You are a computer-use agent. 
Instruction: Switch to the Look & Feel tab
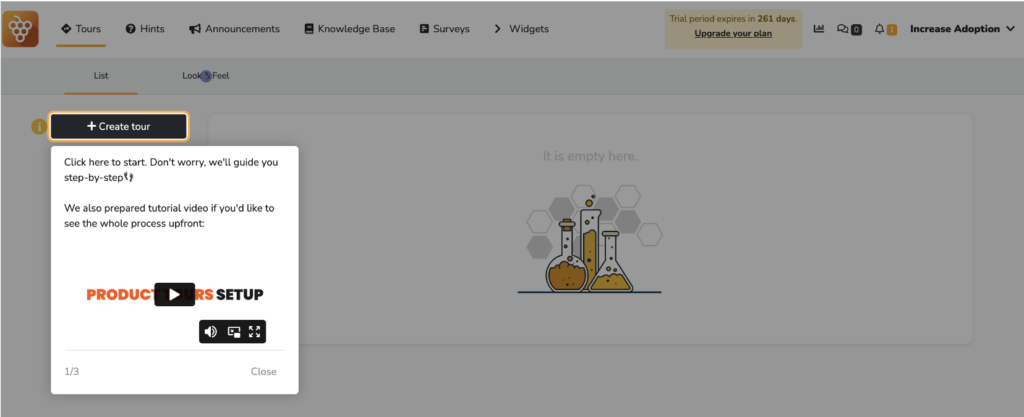tap(206, 76)
